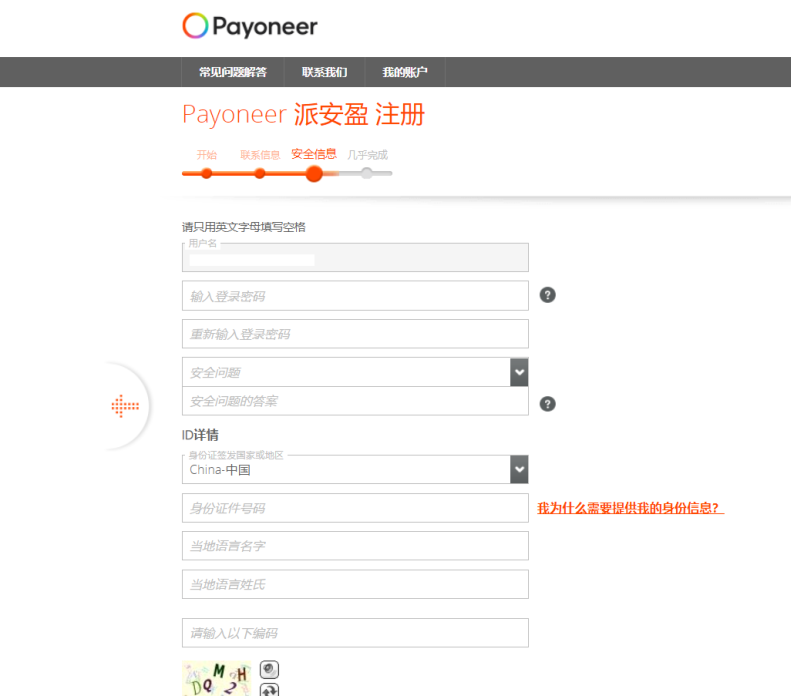Focus the 输入登录密码 field
The width and height of the screenshot is (791, 696).
click(354, 296)
